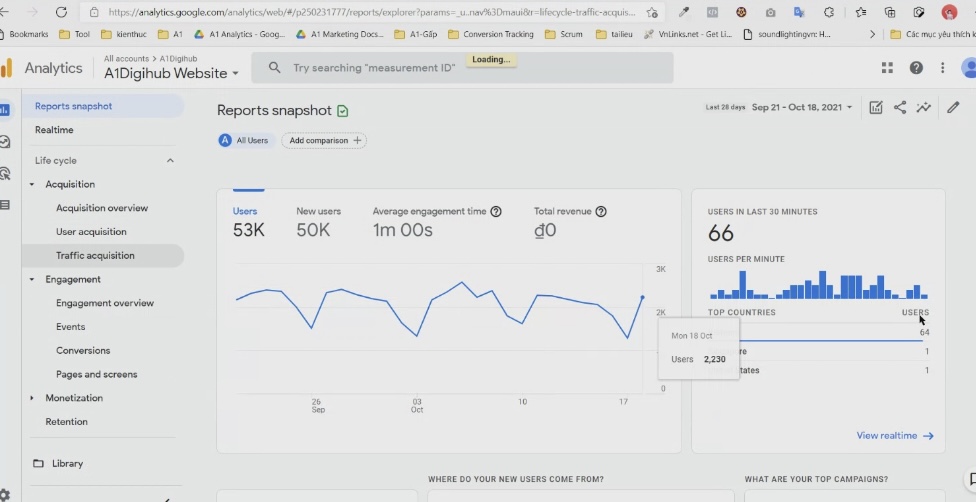Select Traffic acquisition report
Viewport: 976px width, 502px height.
click(103, 255)
